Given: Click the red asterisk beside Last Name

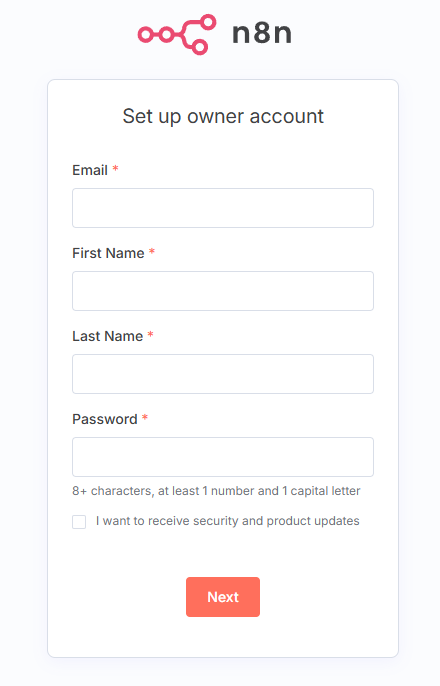Looking at the screenshot, I should [150, 335].
